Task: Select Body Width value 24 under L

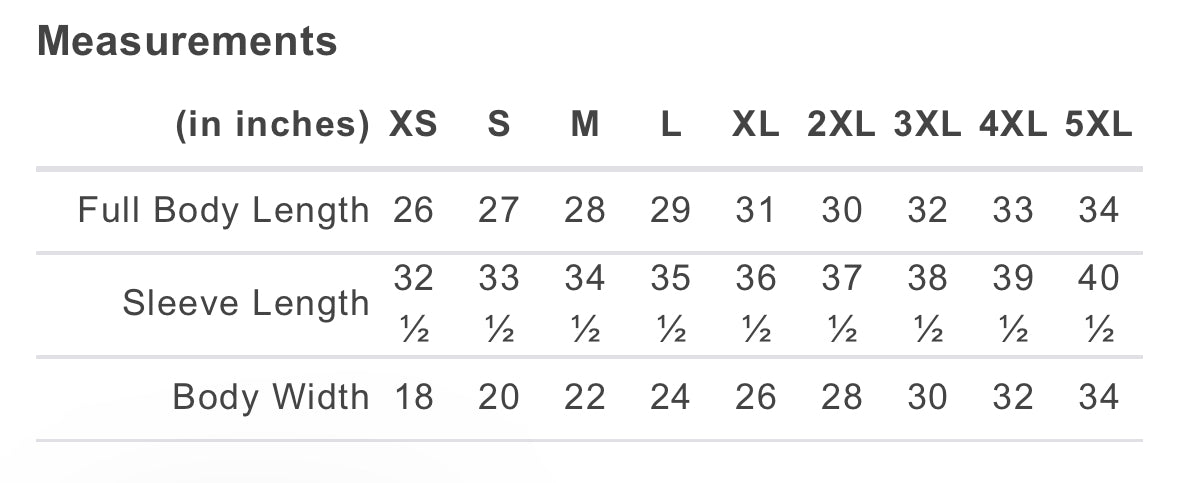Action: (x=670, y=396)
